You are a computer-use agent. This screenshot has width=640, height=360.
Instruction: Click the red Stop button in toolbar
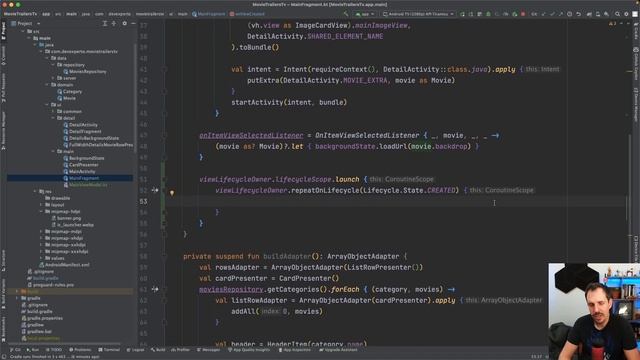point(523,14)
